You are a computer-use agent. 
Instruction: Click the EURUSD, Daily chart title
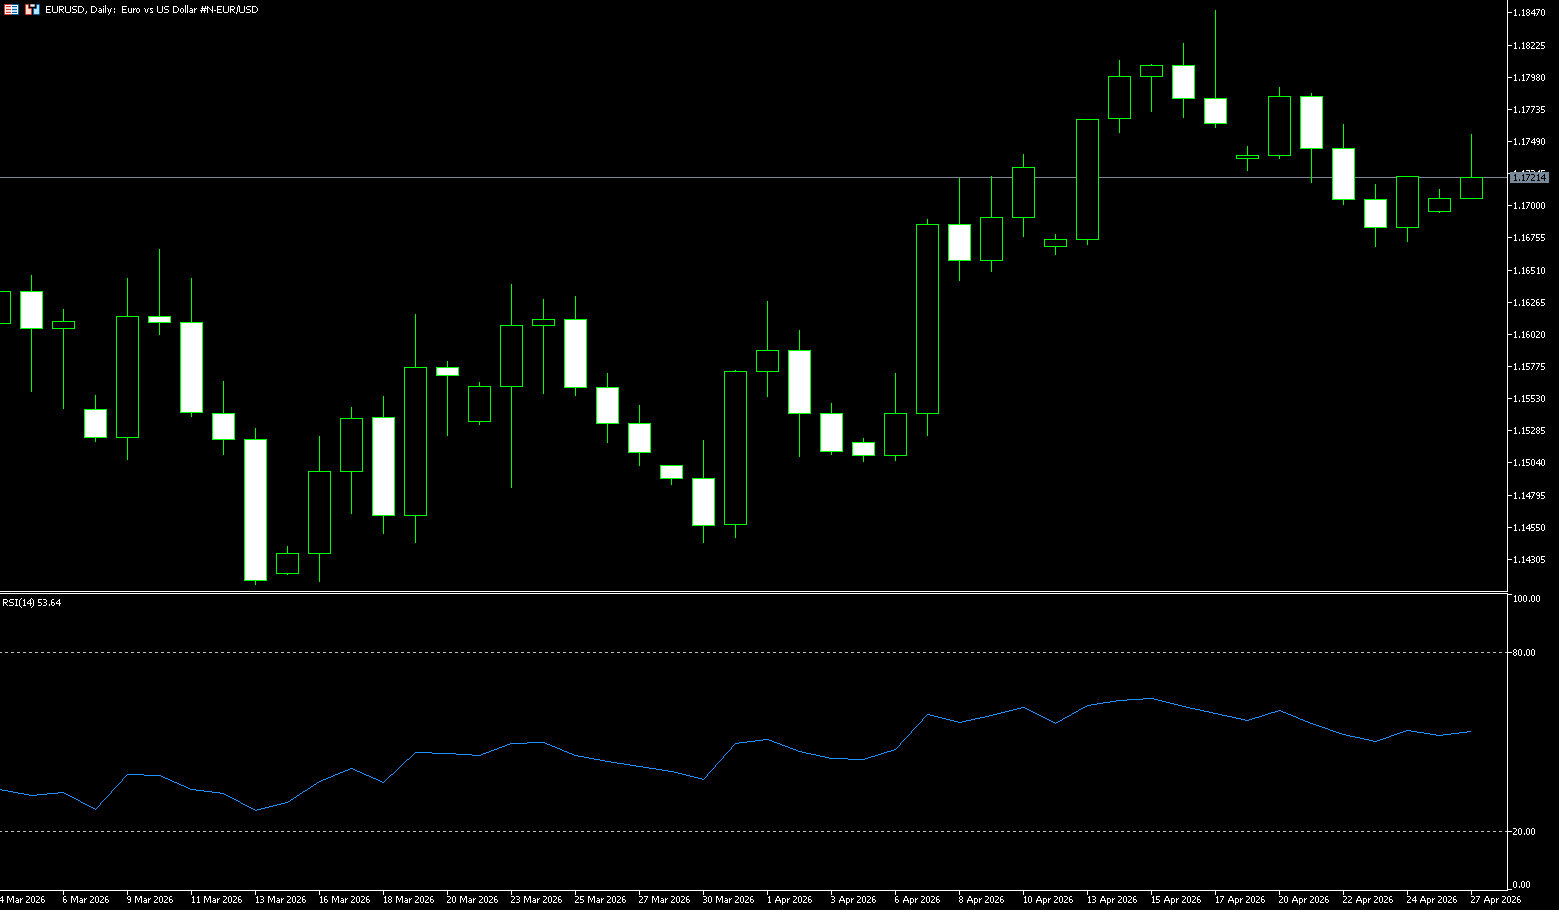tap(151, 9)
